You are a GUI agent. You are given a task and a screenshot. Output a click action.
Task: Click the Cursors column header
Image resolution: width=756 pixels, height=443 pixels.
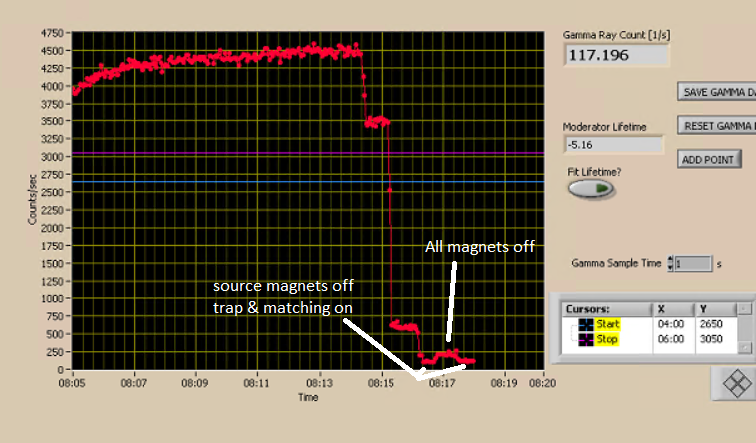pyautogui.click(x=607, y=309)
